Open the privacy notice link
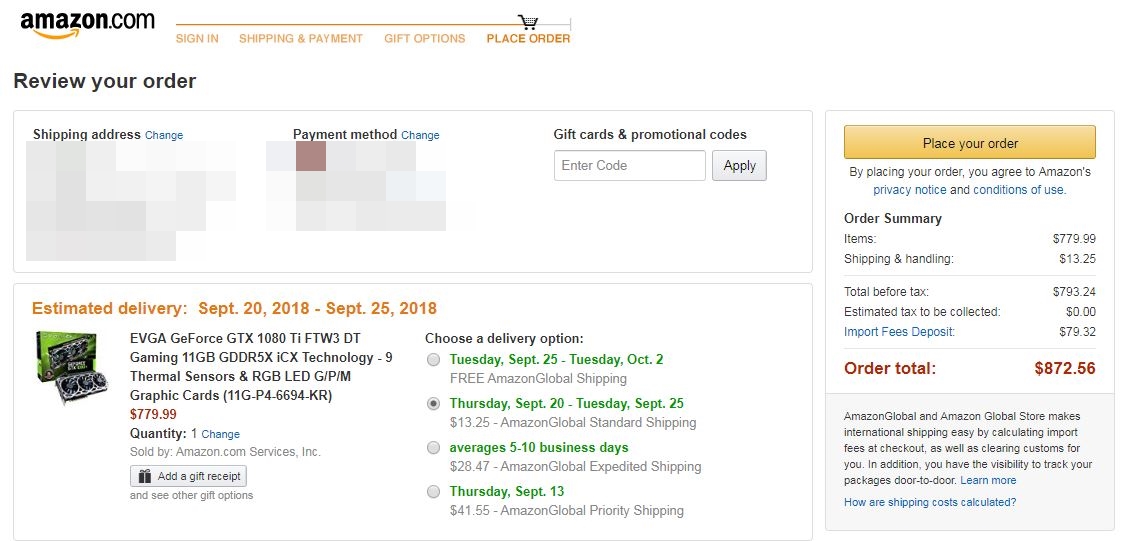 coord(909,190)
